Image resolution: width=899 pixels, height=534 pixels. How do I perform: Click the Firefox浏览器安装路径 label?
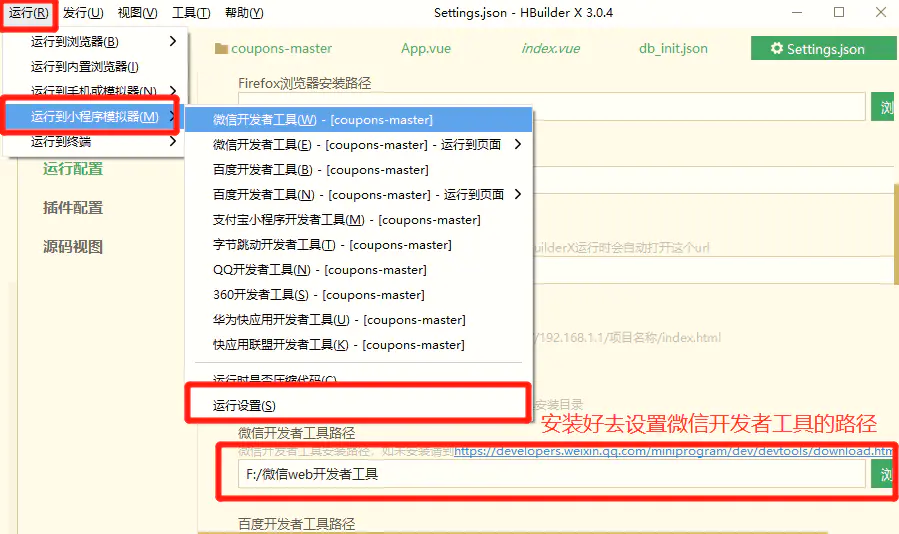304,83
